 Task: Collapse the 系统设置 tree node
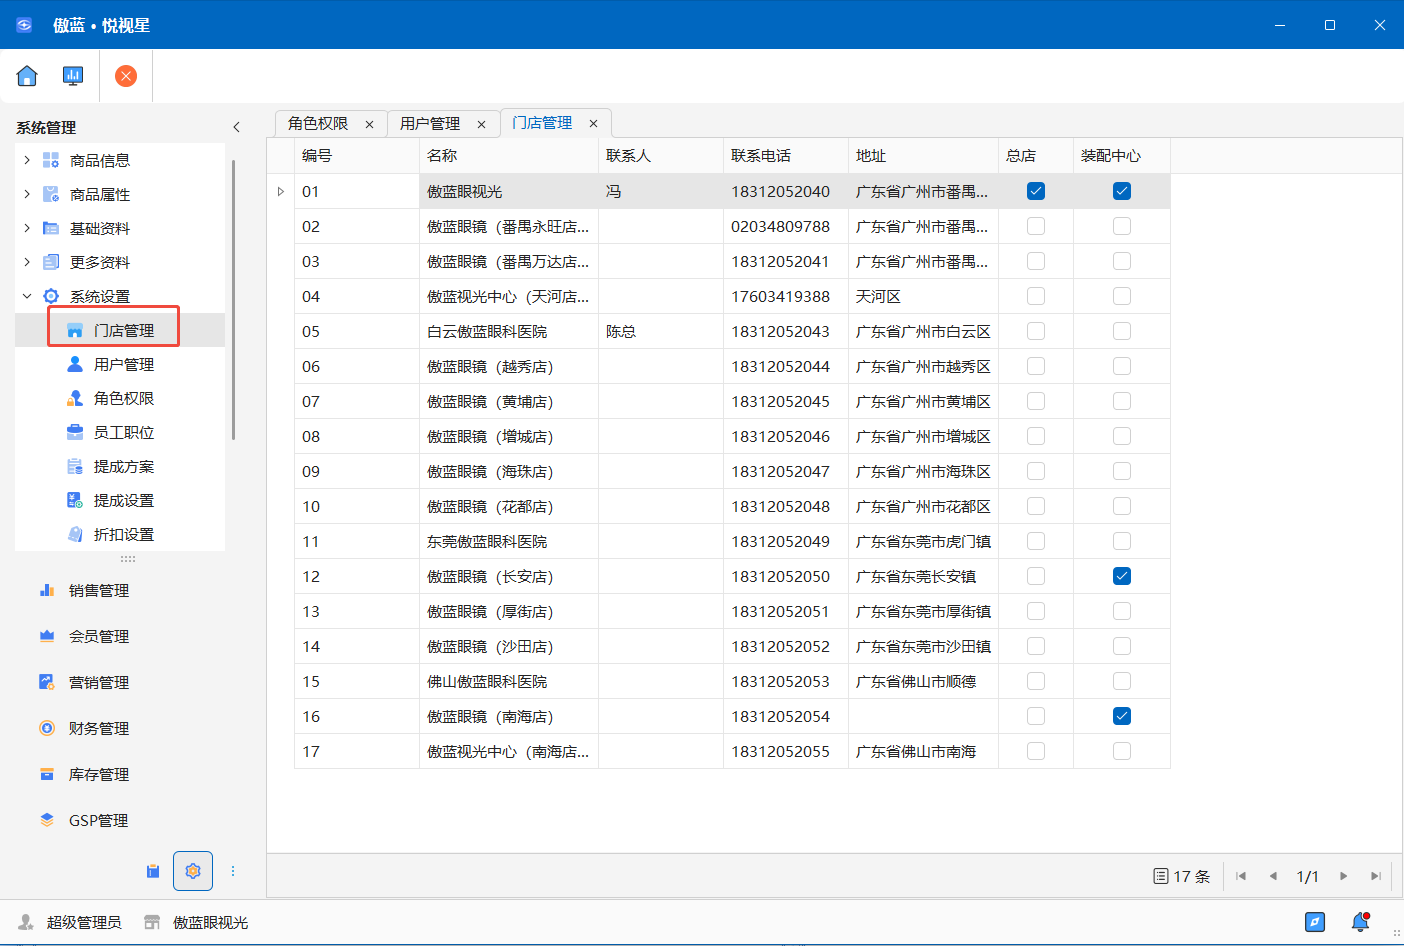pyautogui.click(x=27, y=296)
